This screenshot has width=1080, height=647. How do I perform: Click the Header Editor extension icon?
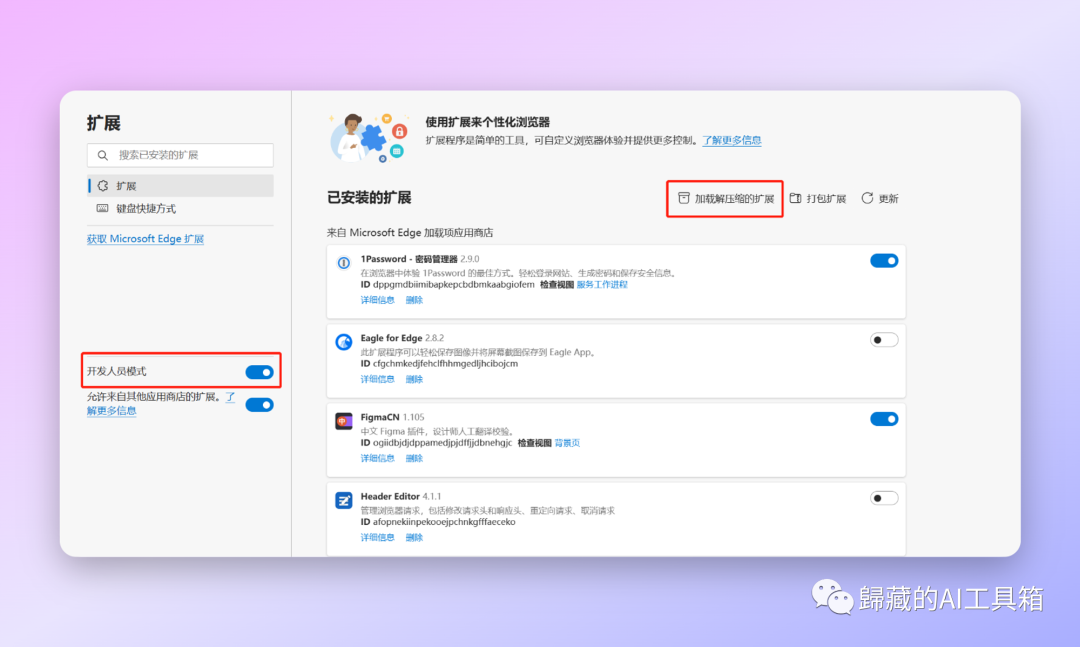[343, 500]
